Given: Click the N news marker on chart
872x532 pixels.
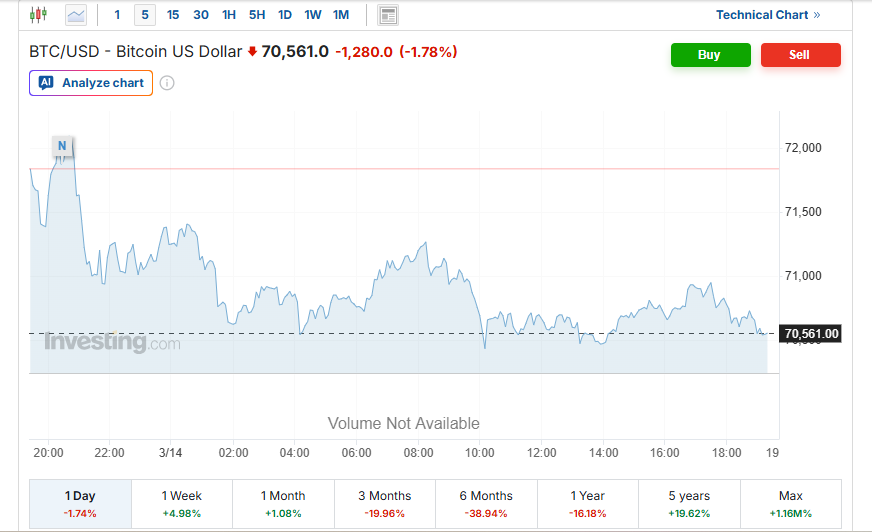Looking at the screenshot, I should (x=62, y=146).
